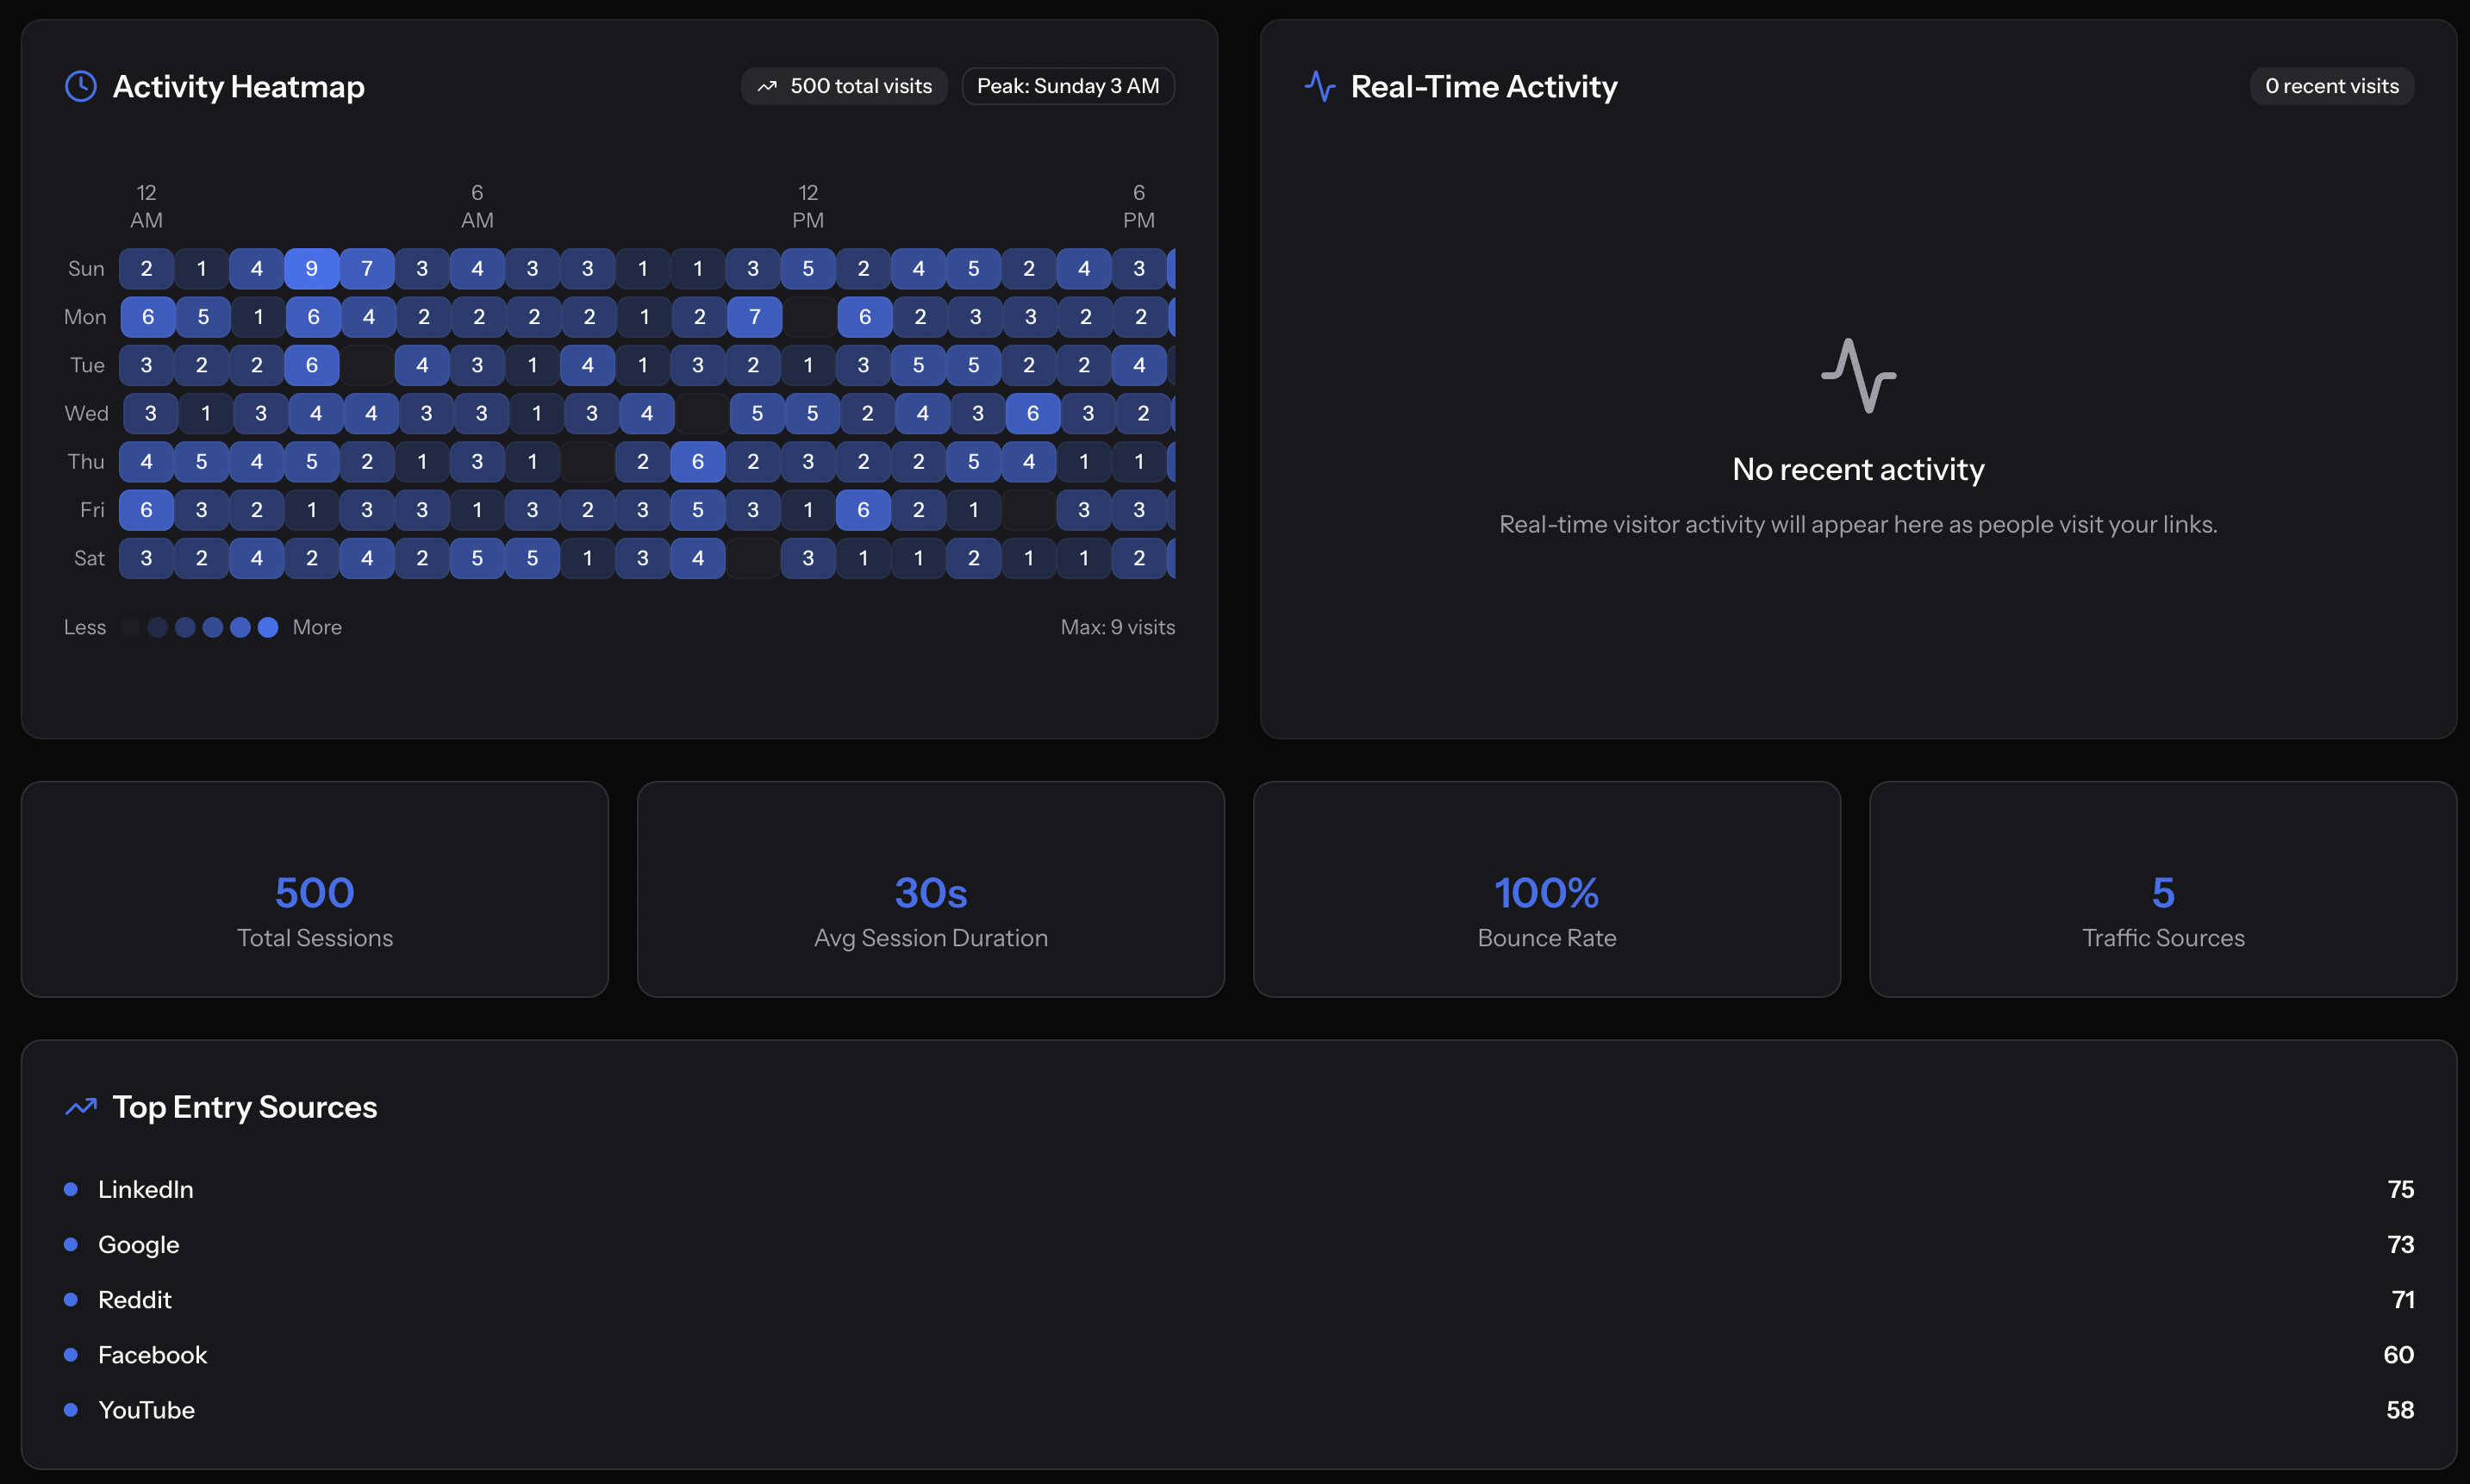Image resolution: width=2470 pixels, height=1484 pixels.
Task: Click the 6 AM column header
Action: click(477, 206)
